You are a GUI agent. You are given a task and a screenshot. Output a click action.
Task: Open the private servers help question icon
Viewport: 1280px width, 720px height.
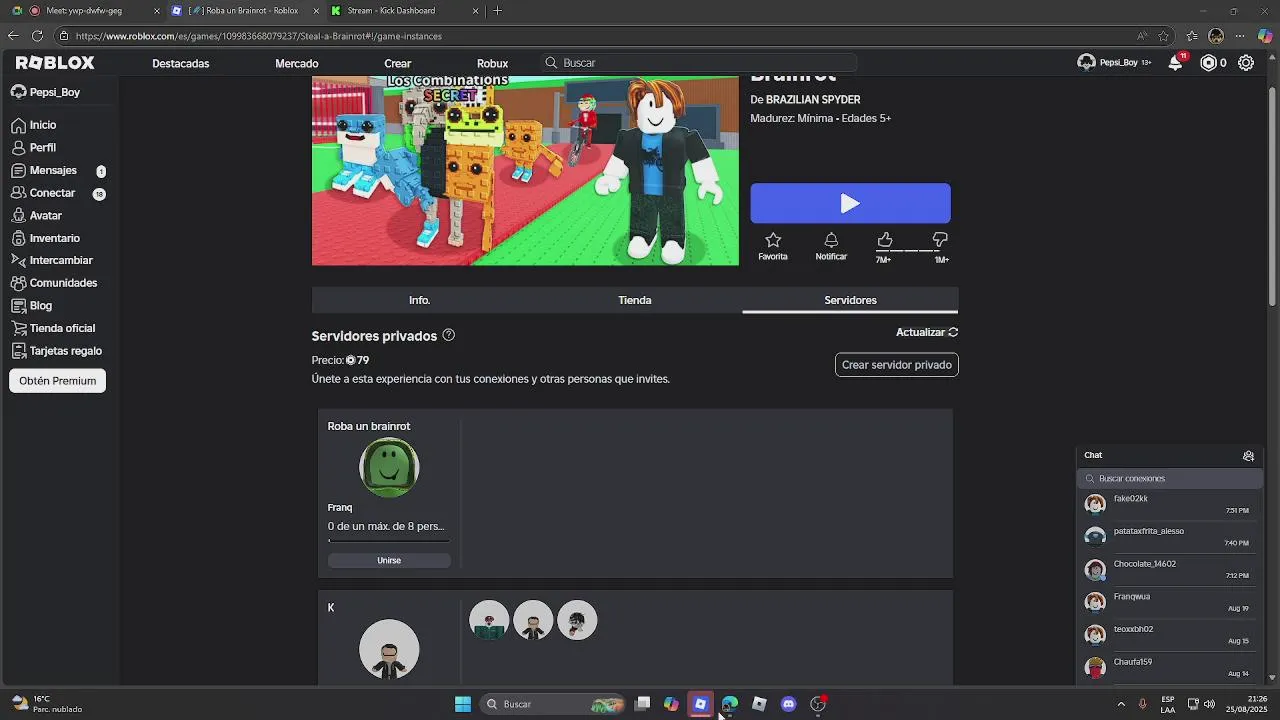[448, 335]
